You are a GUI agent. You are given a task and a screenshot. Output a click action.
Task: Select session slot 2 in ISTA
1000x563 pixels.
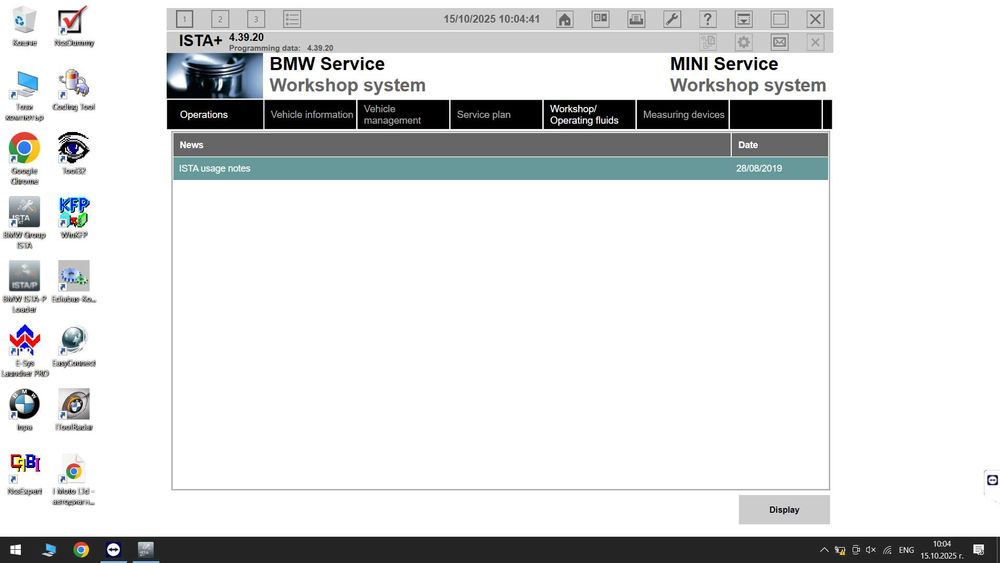click(220, 19)
